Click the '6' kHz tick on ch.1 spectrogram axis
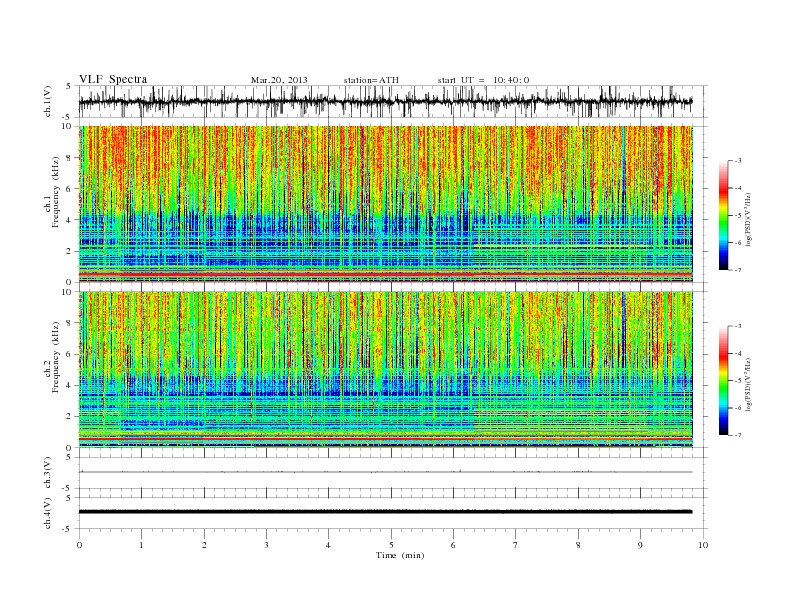The image size is (792, 612). [x=70, y=189]
